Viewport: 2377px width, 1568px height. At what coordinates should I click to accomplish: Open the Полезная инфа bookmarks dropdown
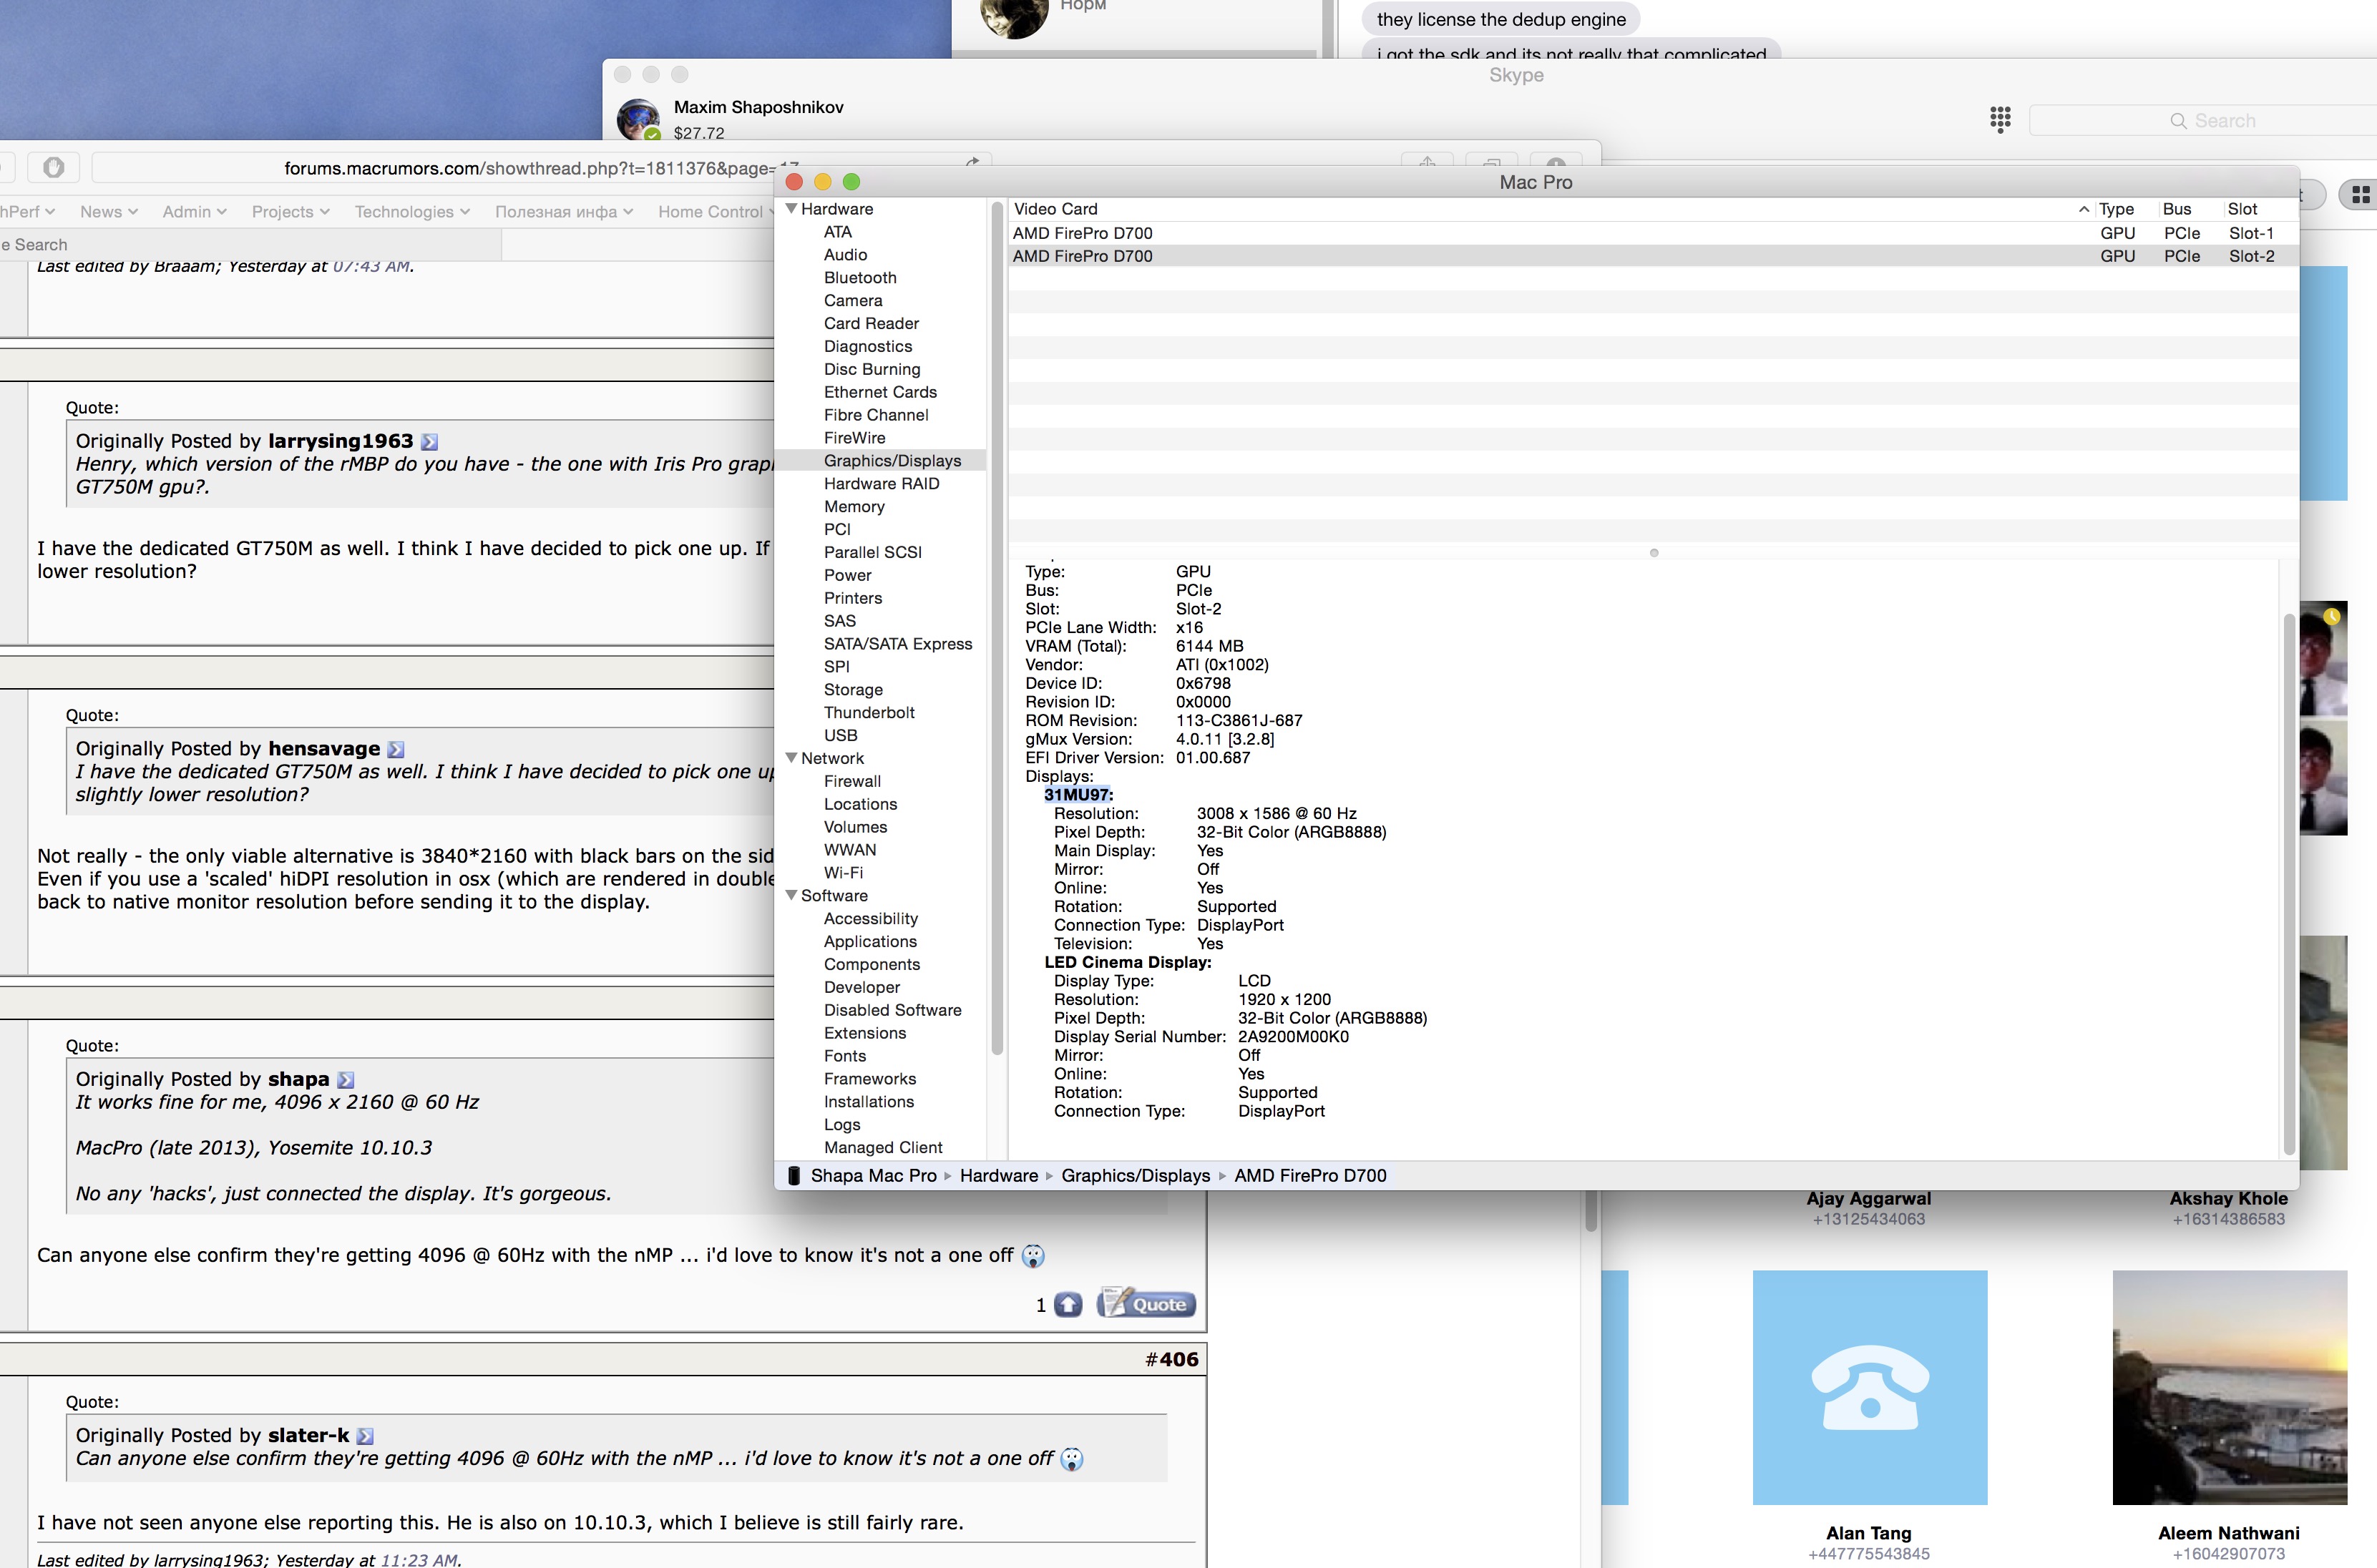(x=564, y=212)
